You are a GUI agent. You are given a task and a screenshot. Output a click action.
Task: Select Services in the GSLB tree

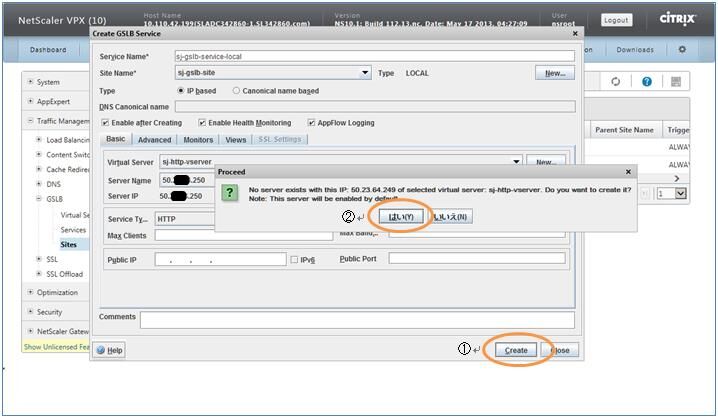click(x=73, y=229)
